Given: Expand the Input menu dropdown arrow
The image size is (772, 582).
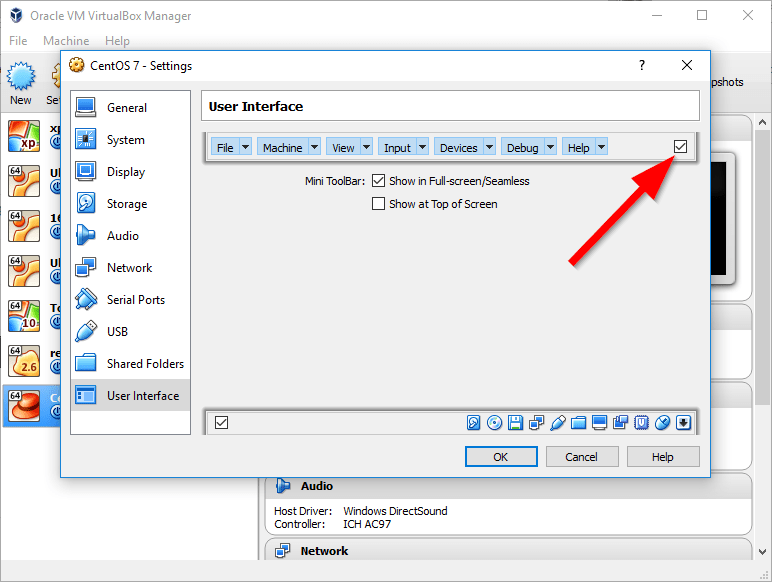Looking at the screenshot, I should (423, 147).
